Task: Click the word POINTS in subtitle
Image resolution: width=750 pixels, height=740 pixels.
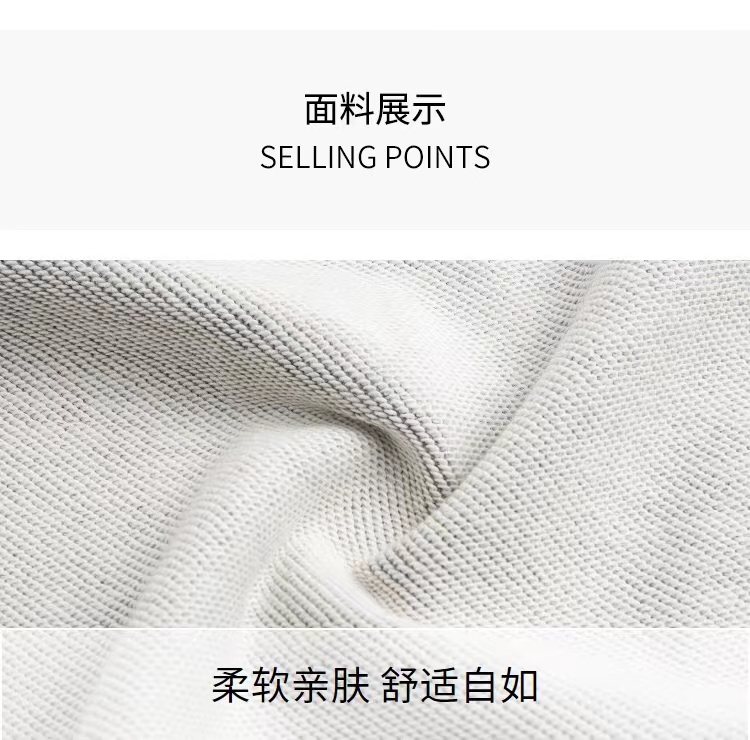Action: tap(438, 157)
